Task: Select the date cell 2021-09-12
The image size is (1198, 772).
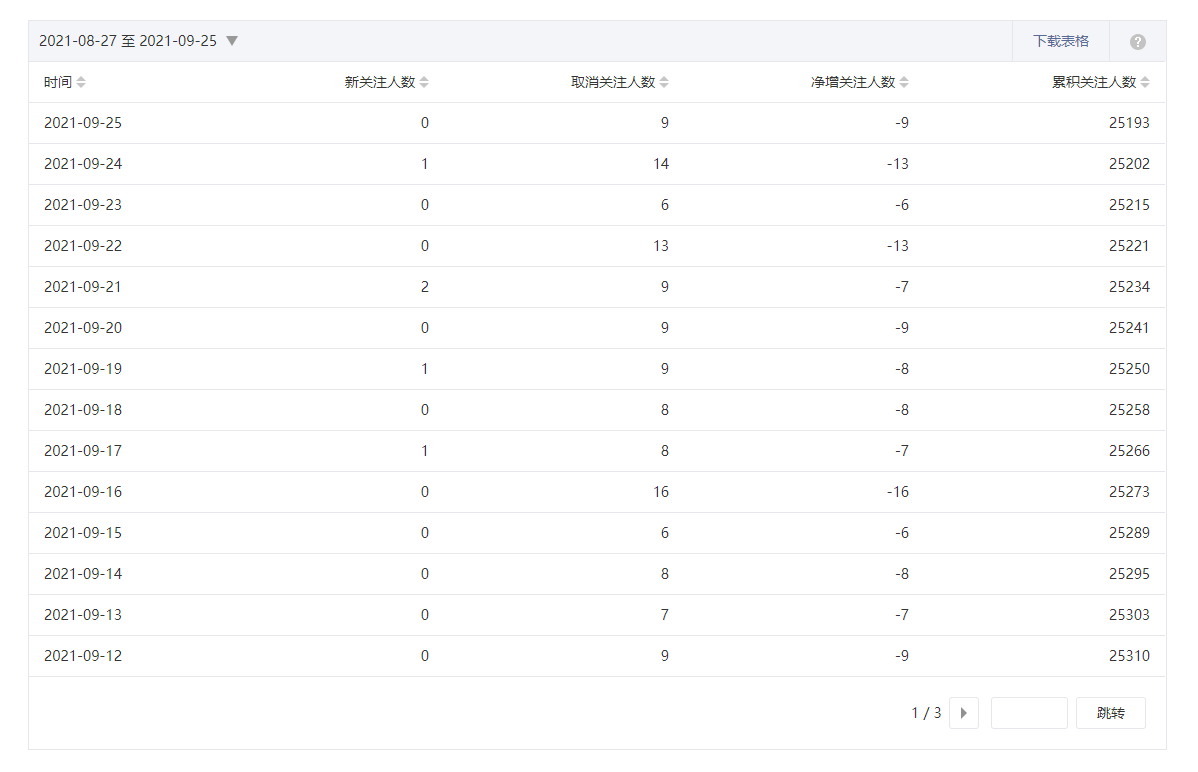Action: pos(83,656)
